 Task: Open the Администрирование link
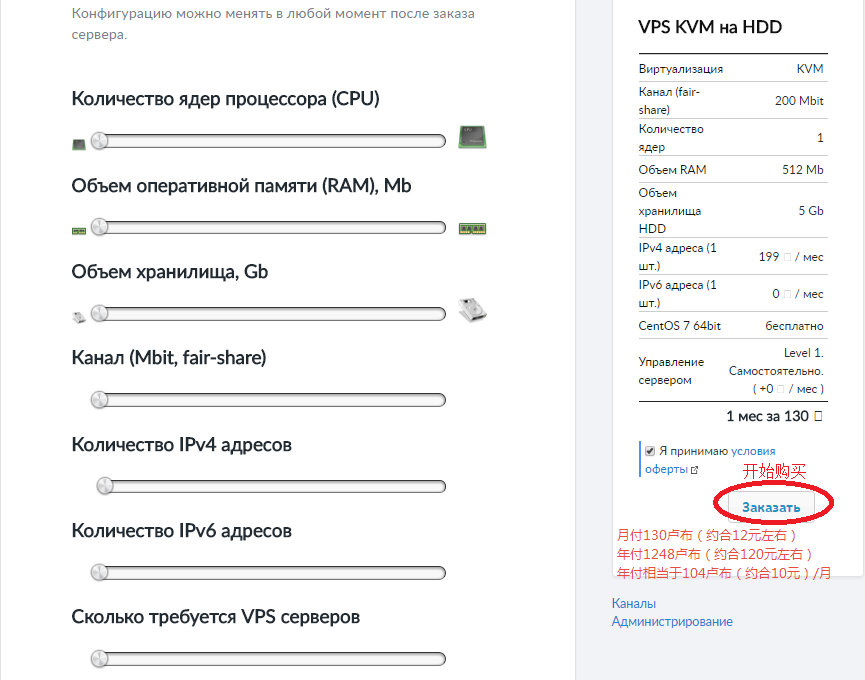(x=672, y=622)
